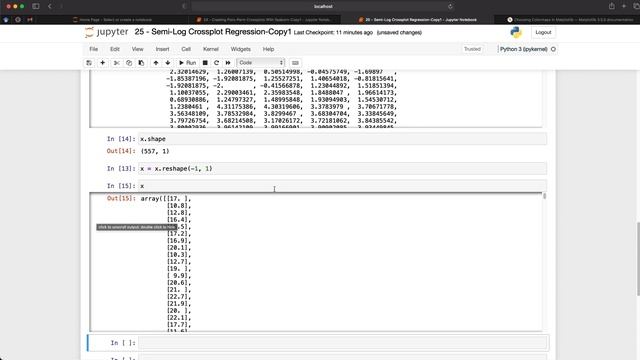Image resolution: width=640 pixels, height=360 pixels.
Task: Open the cell type Code dropdown
Action: [260, 63]
